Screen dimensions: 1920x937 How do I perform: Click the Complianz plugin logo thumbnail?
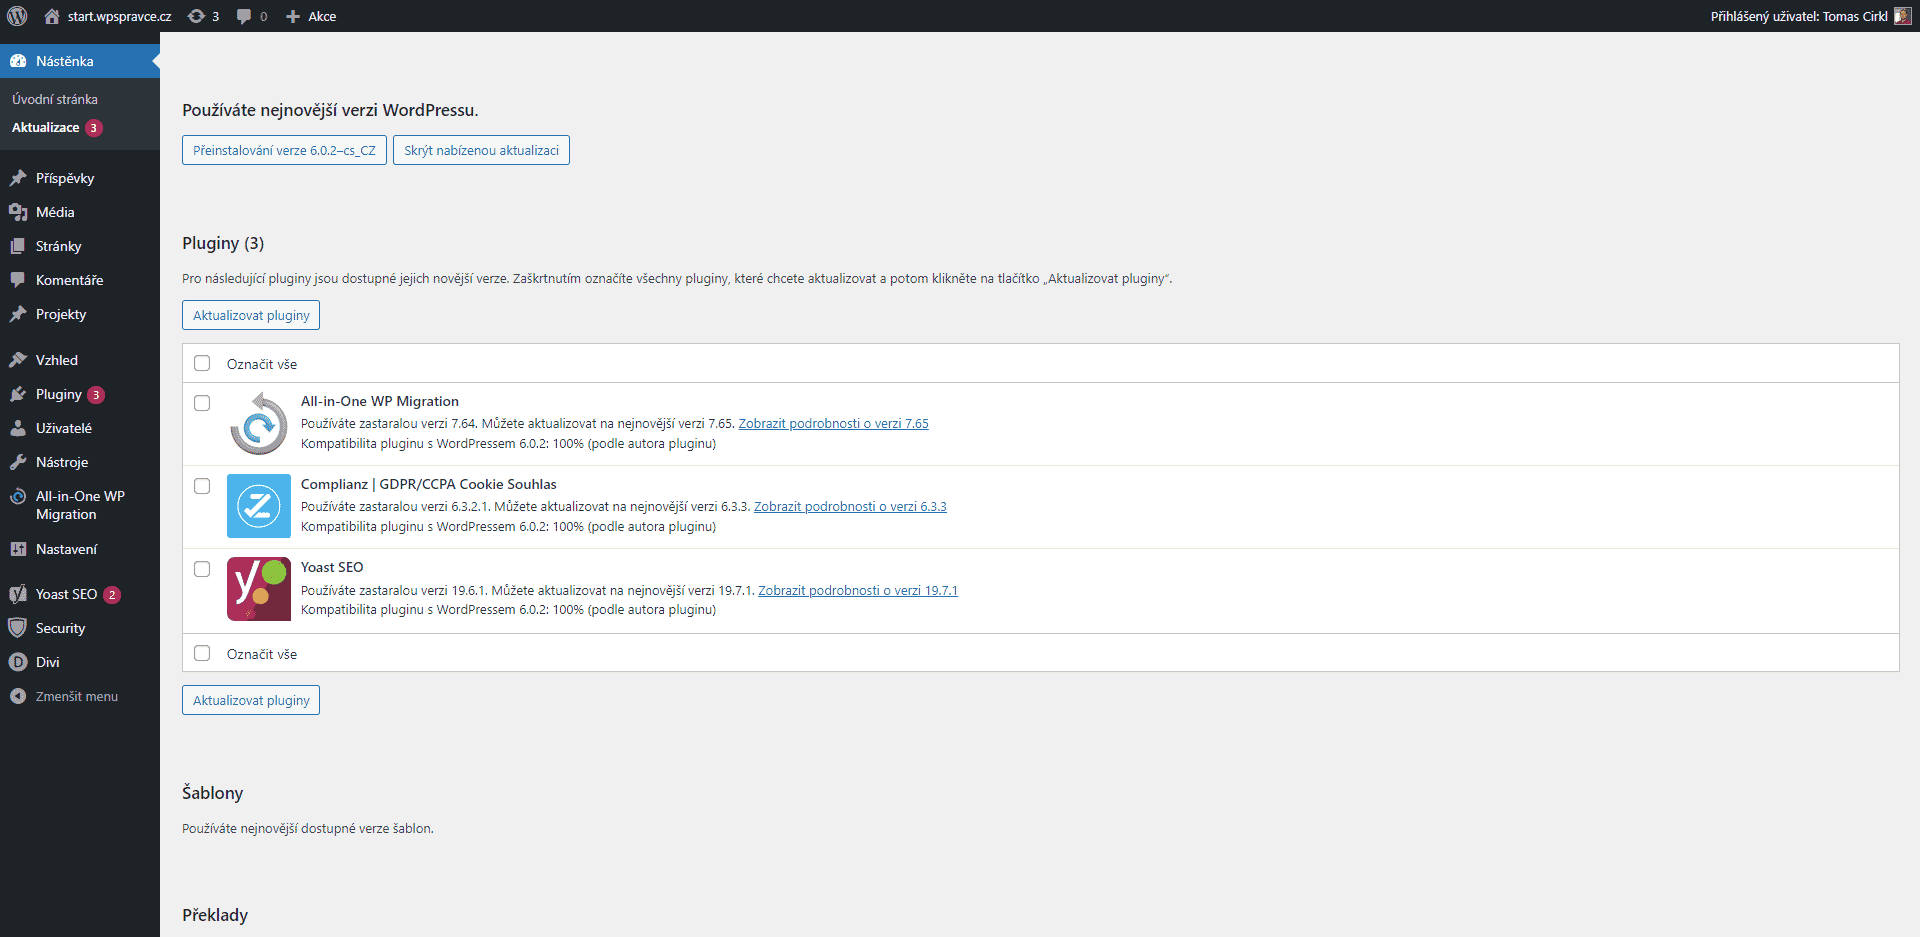259,506
